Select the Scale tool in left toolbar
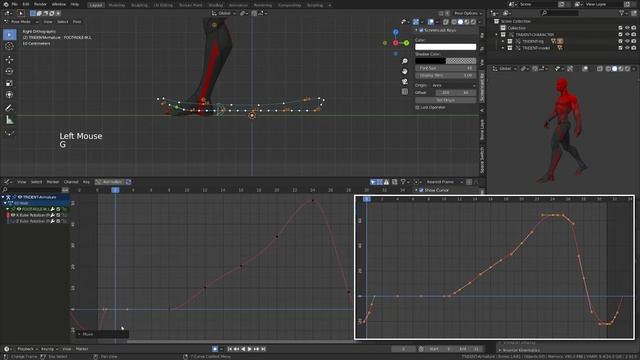640x360 pixels. click(9, 83)
